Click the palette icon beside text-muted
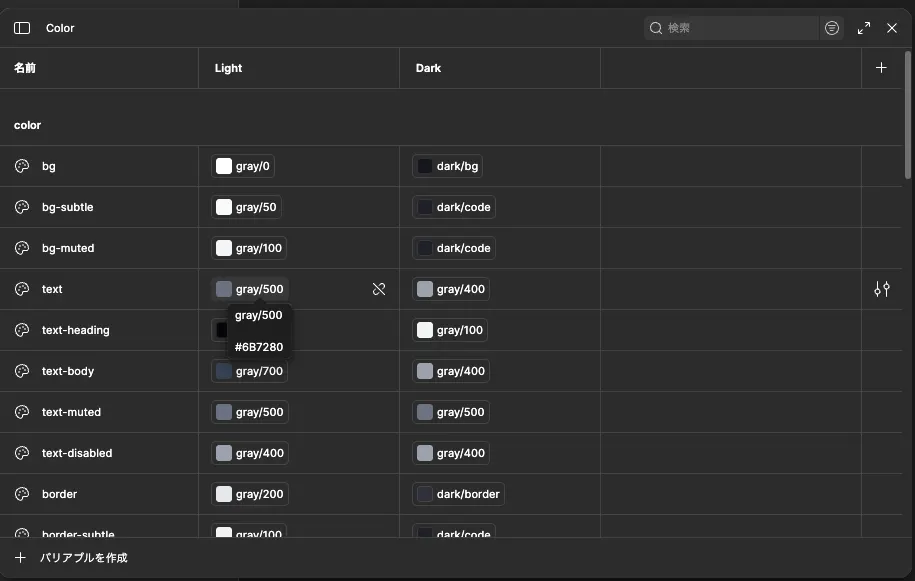The image size is (915, 581). pyautogui.click(x=22, y=412)
